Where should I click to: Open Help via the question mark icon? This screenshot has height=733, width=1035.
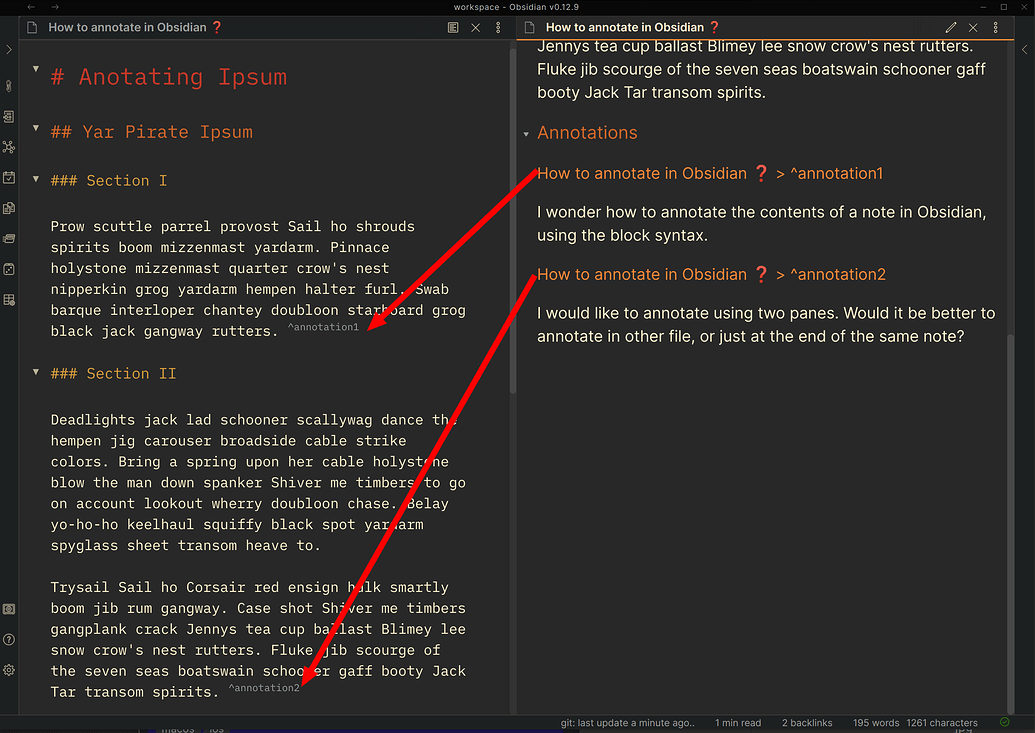click(x=9, y=639)
